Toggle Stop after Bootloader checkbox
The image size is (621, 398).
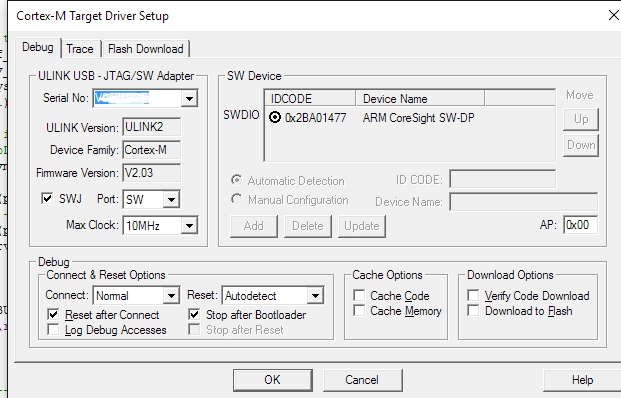click(x=194, y=315)
